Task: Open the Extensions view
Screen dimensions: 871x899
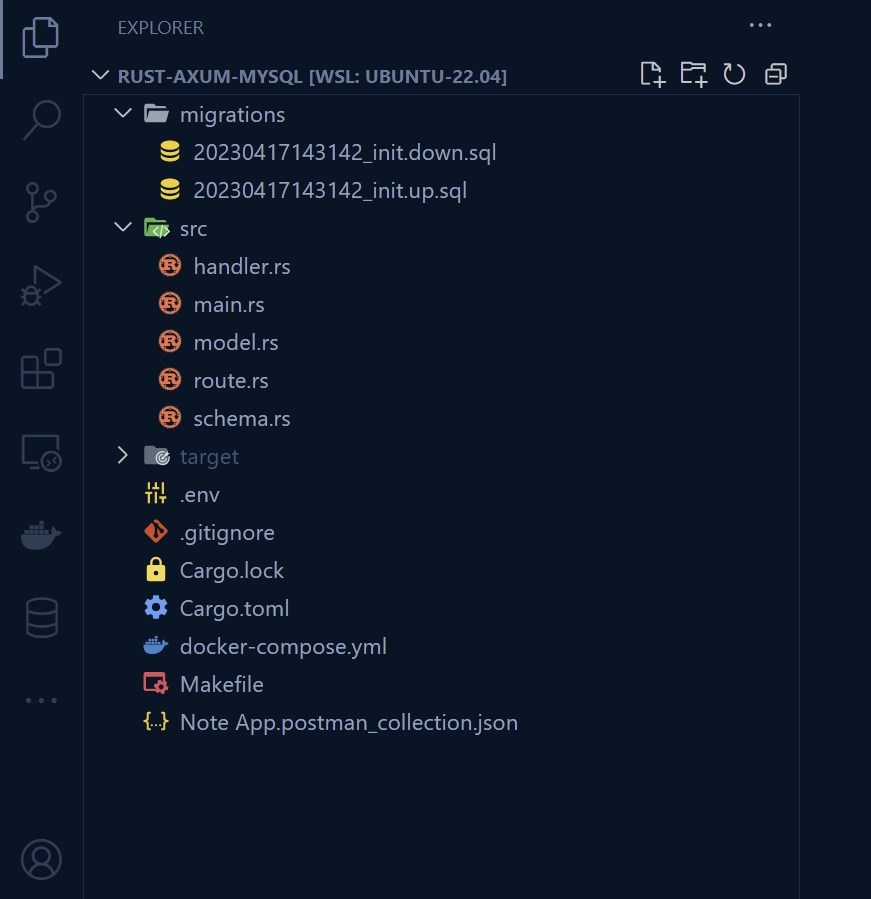Action: point(40,369)
